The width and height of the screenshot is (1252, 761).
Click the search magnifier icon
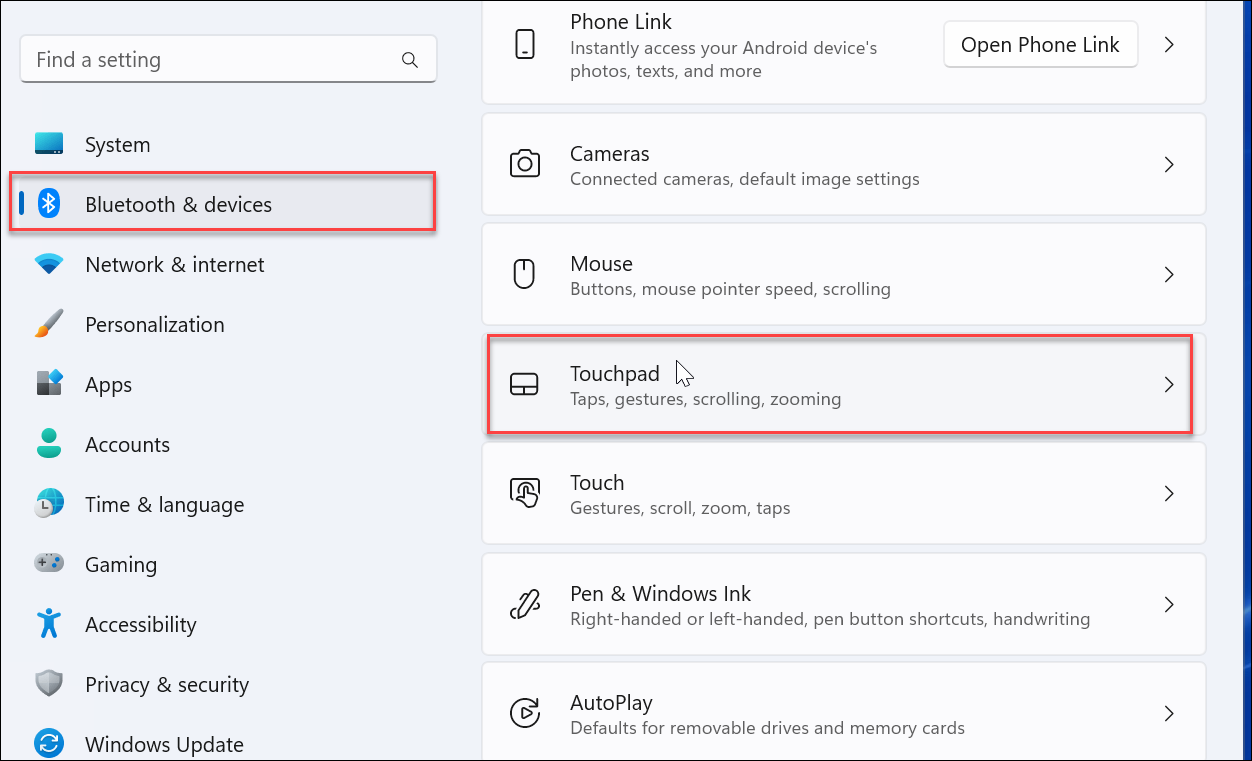click(410, 60)
